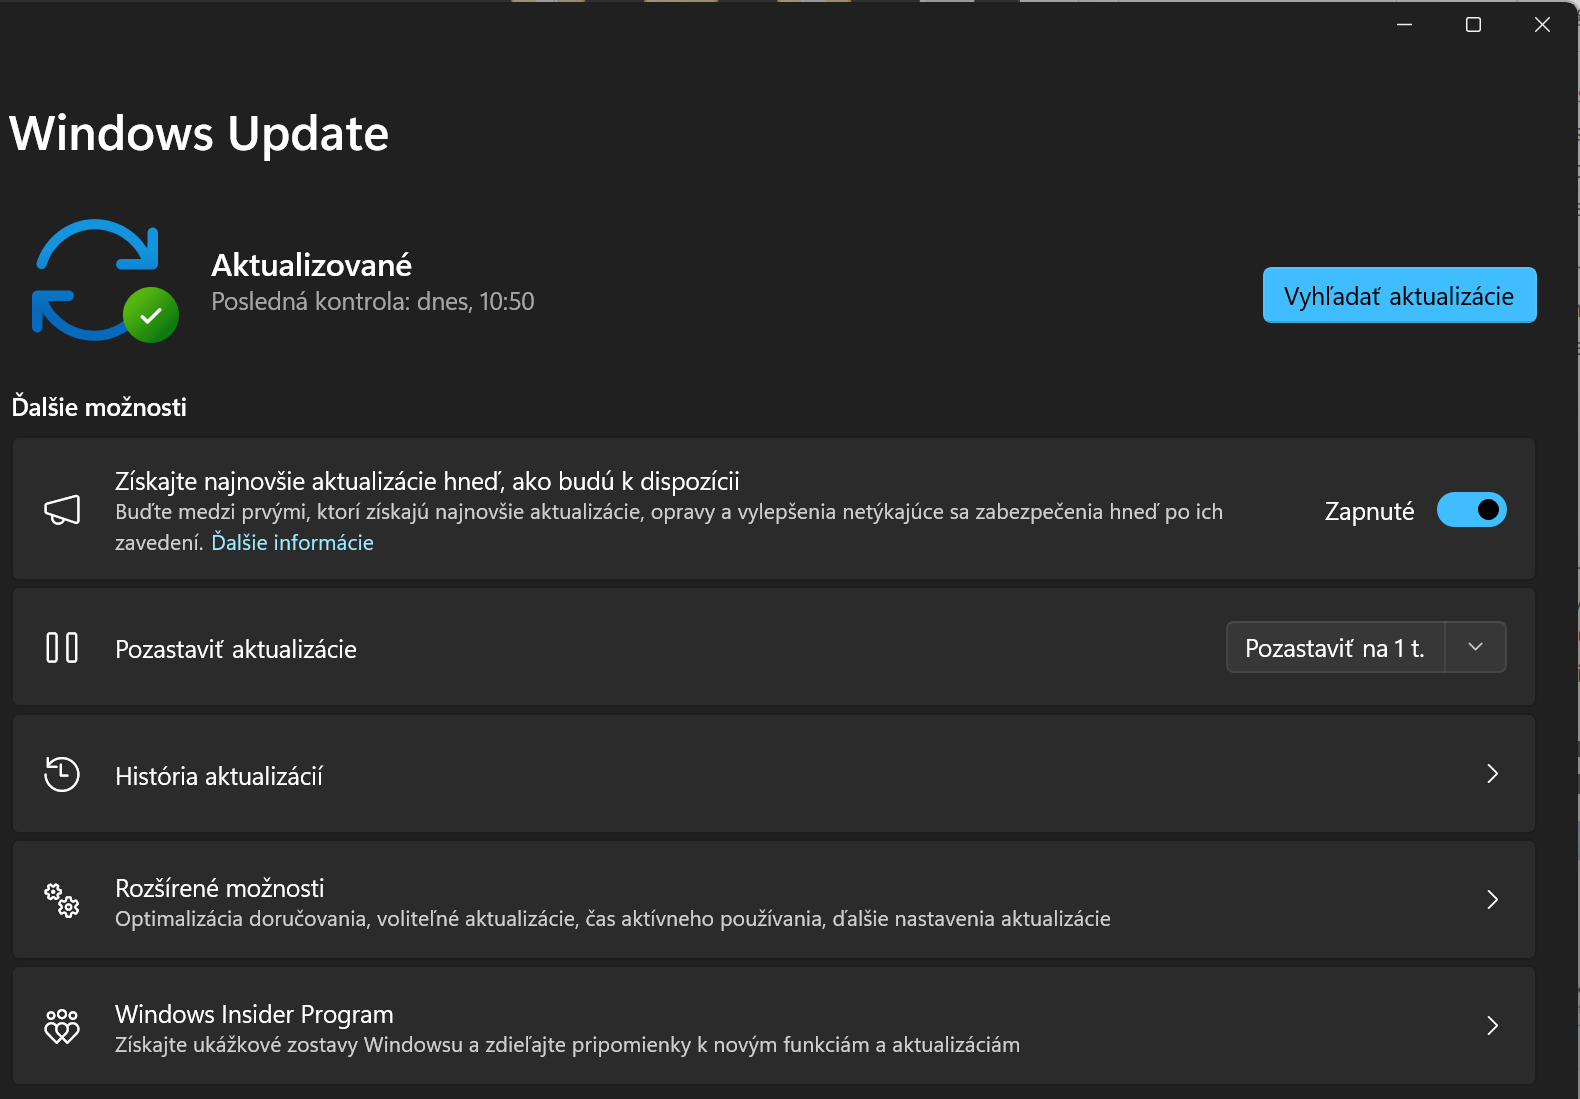Click the Vyhľadať aktualizácie button
This screenshot has width=1580, height=1099.
point(1399,295)
